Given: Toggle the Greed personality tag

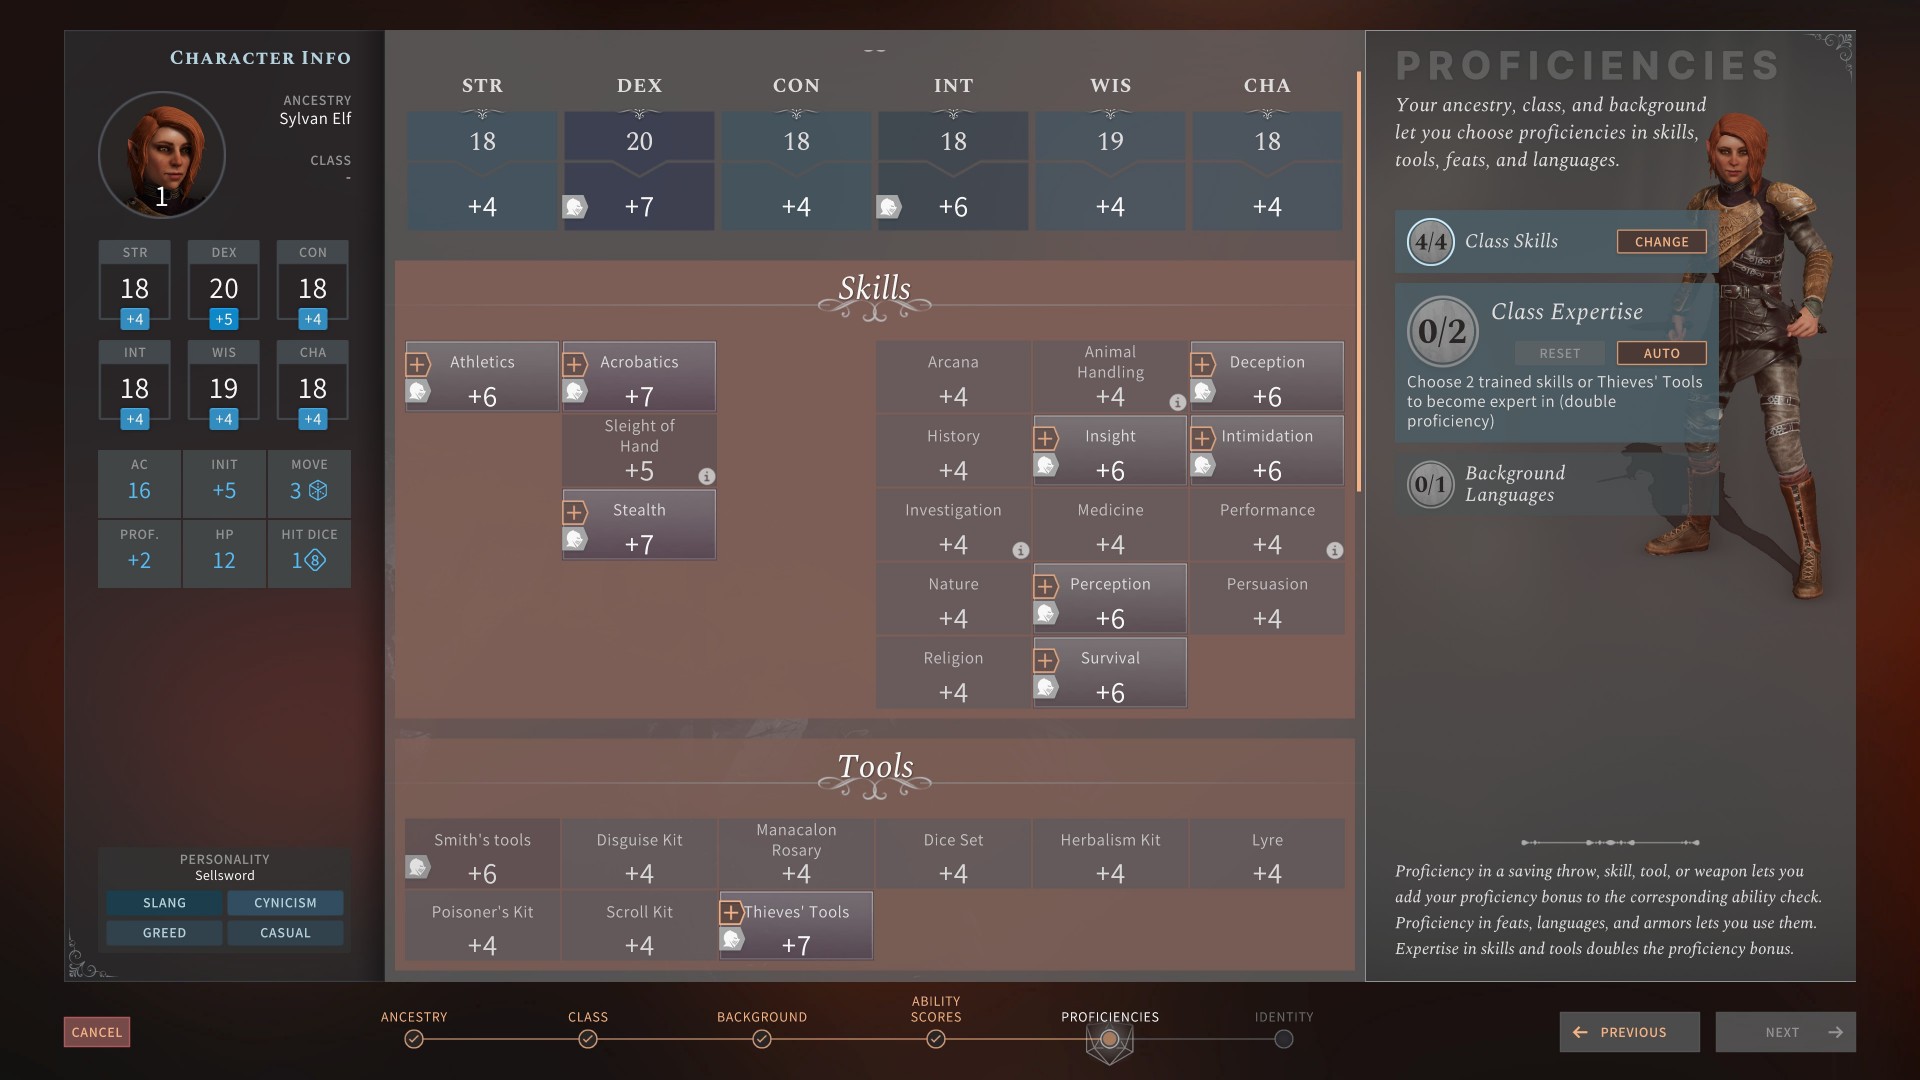Looking at the screenshot, I should pos(164,933).
